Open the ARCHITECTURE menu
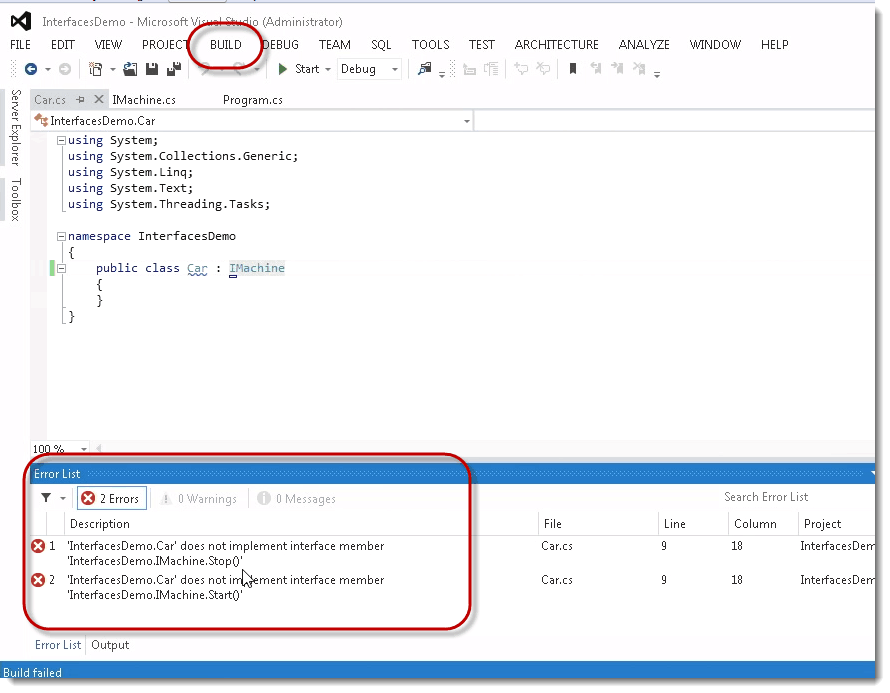This screenshot has height=693, width=890. (556, 45)
